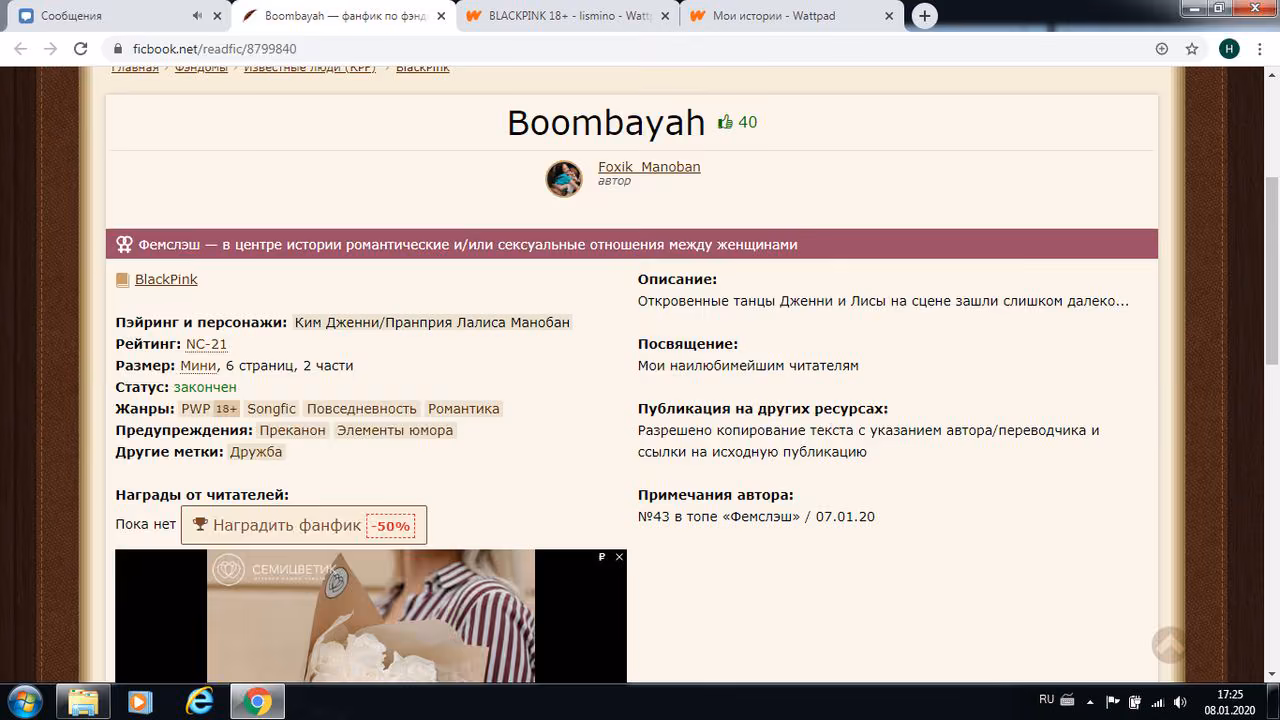
Task: Click the scroll-to-top arrow button
Action: [1169, 645]
